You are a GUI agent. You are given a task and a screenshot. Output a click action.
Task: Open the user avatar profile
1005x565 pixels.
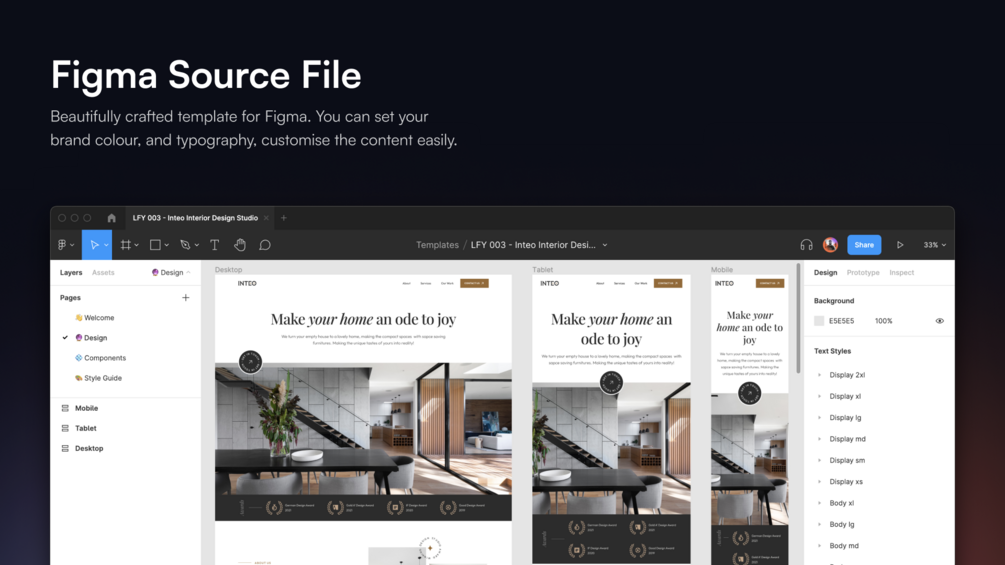[x=830, y=244]
